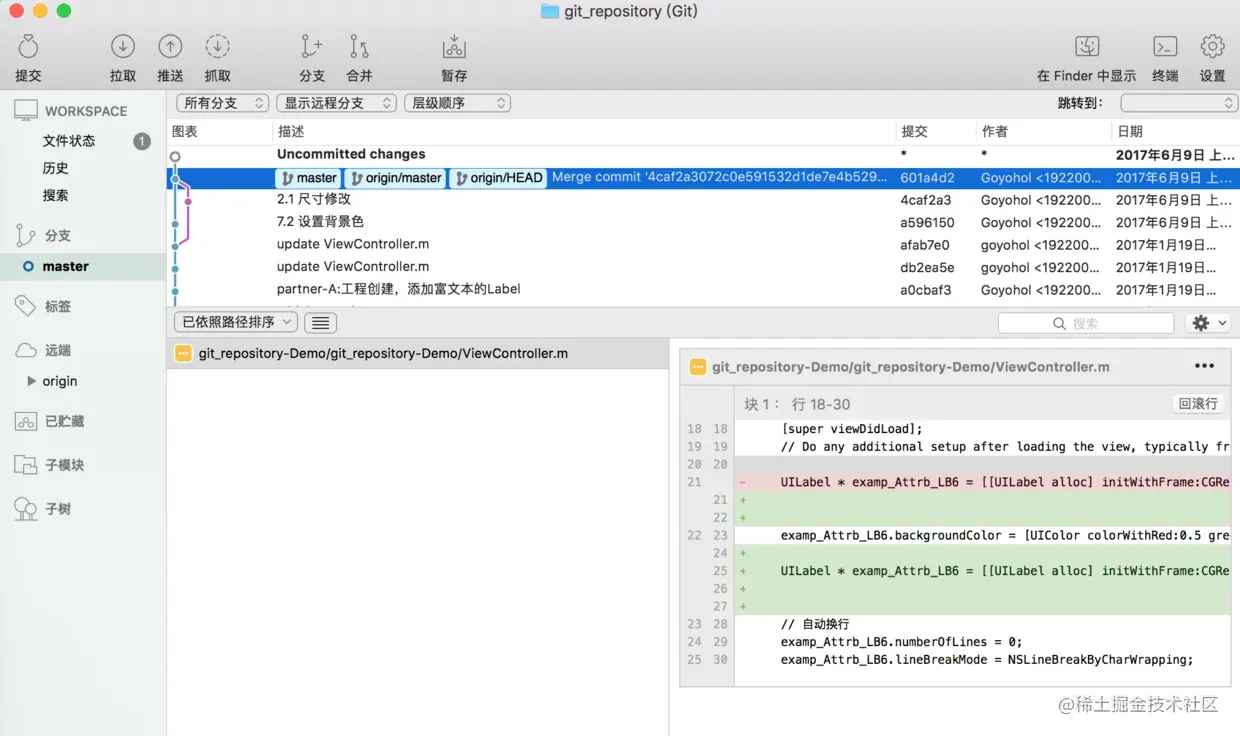Click the Remotes (远端) cloud icon
1240x736 pixels.
click(26, 350)
